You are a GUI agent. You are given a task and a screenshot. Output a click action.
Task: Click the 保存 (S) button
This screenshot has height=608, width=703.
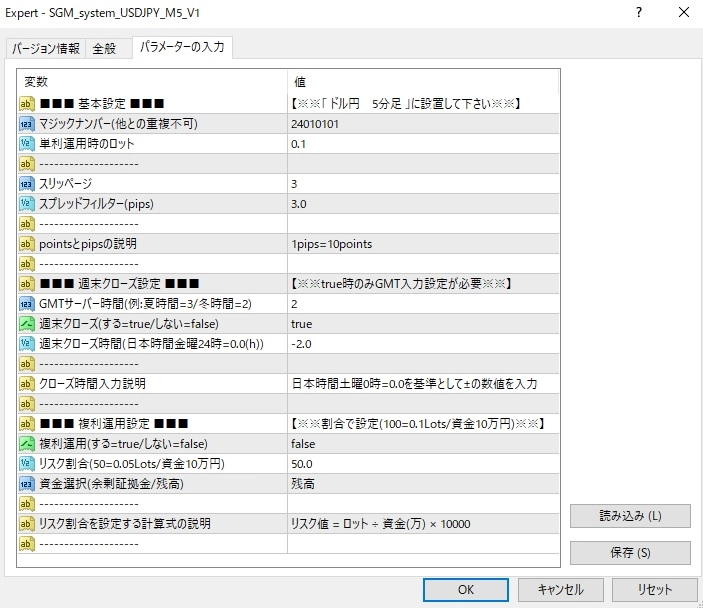[x=630, y=553]
